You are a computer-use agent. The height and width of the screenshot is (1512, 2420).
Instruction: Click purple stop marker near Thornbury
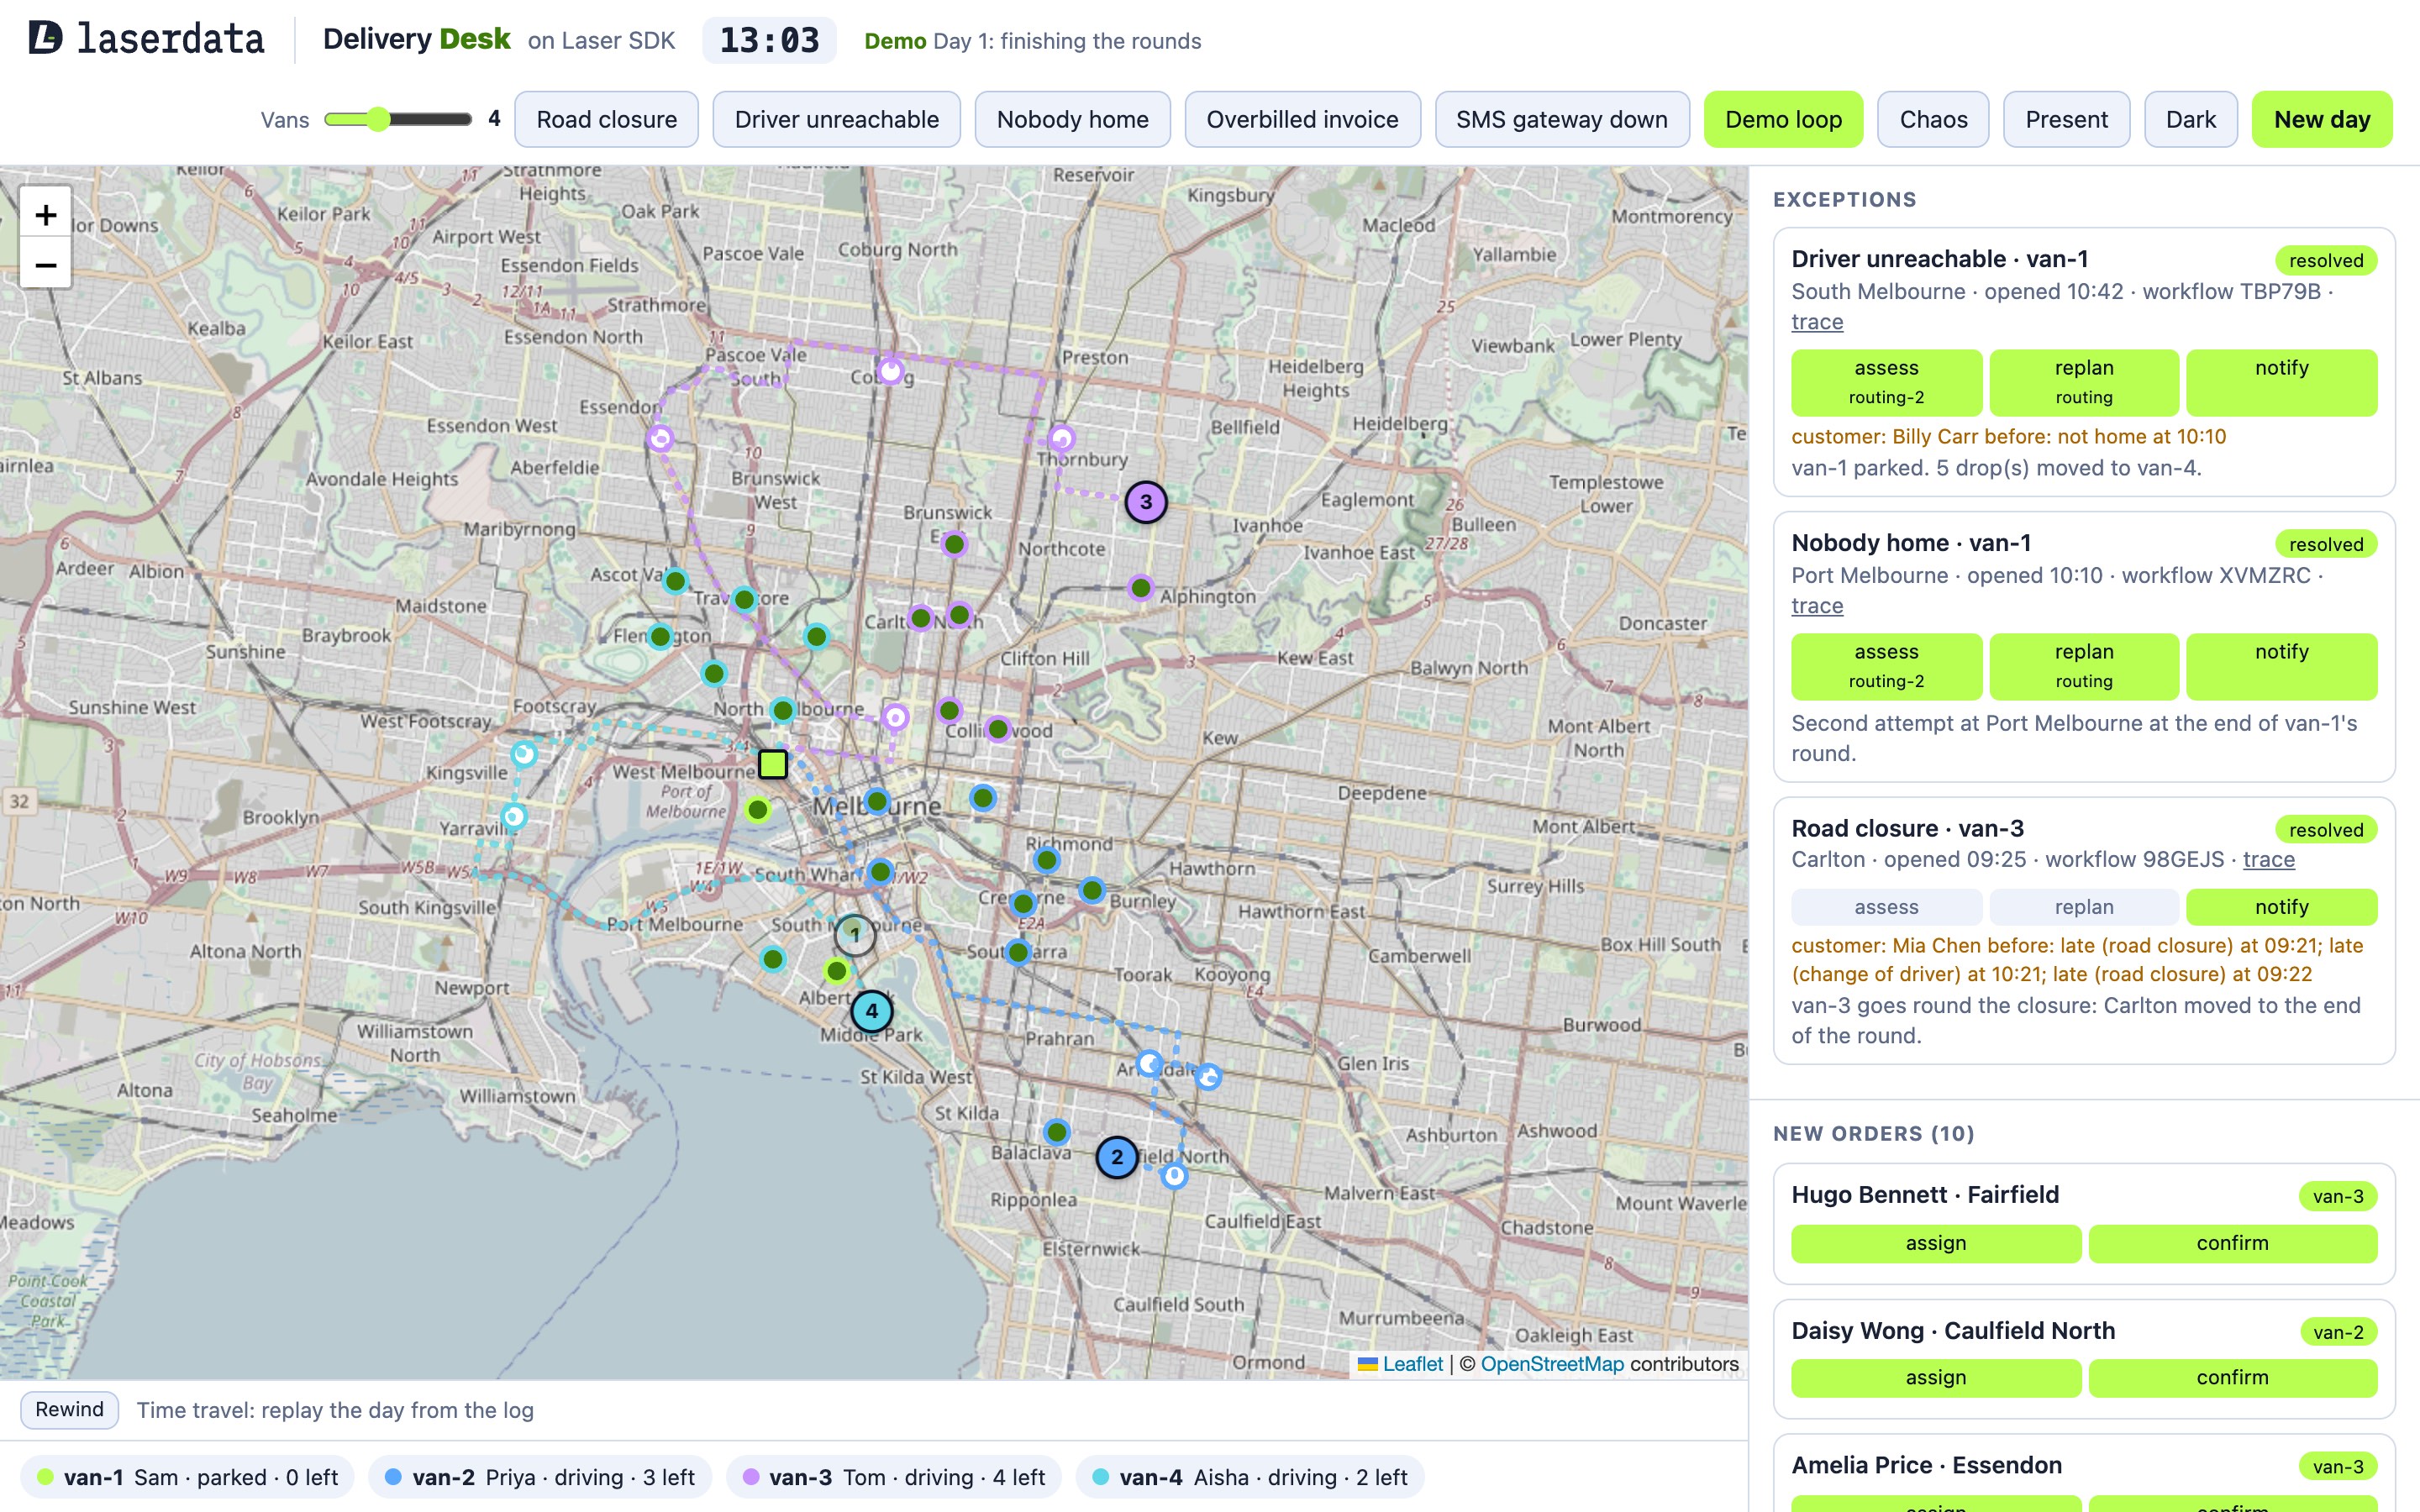[1061, 438]
